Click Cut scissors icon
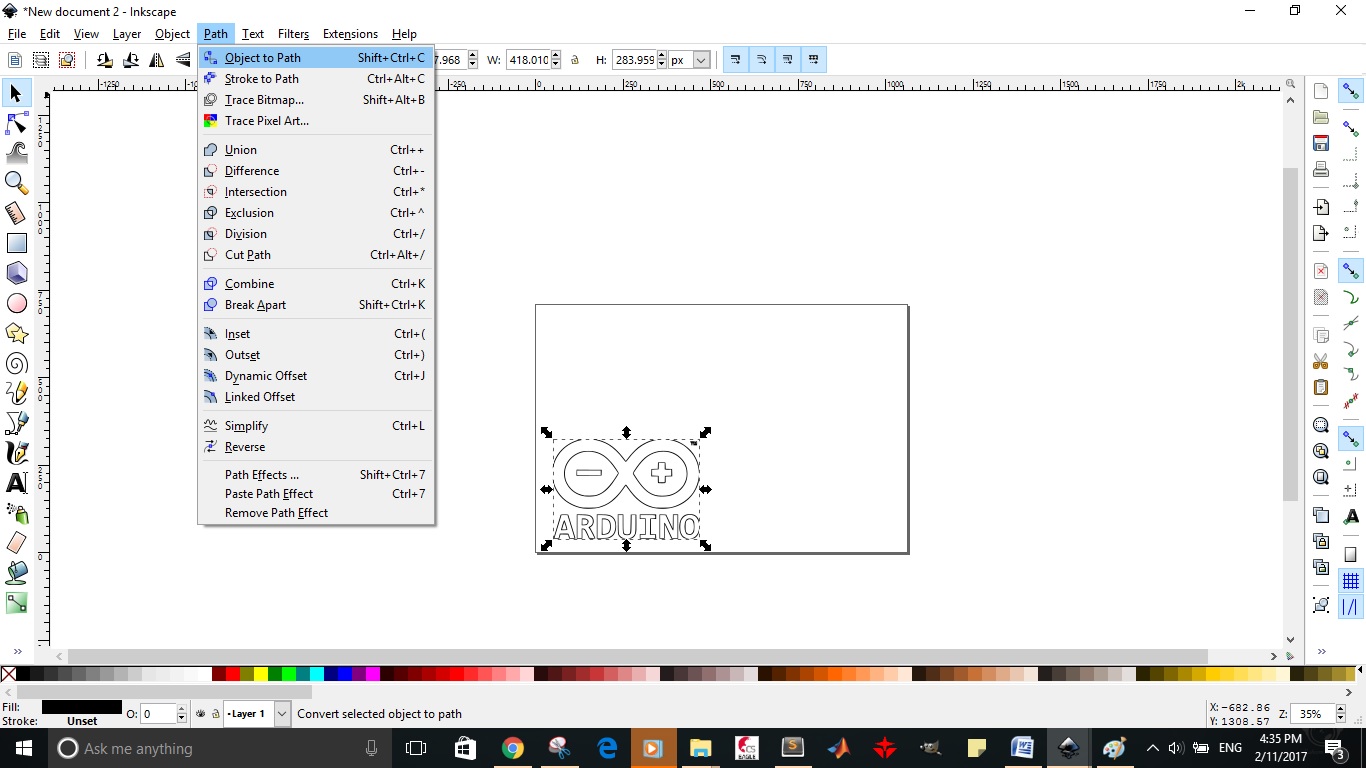This screenshot has width=1366, height=768. (1321, 361)
